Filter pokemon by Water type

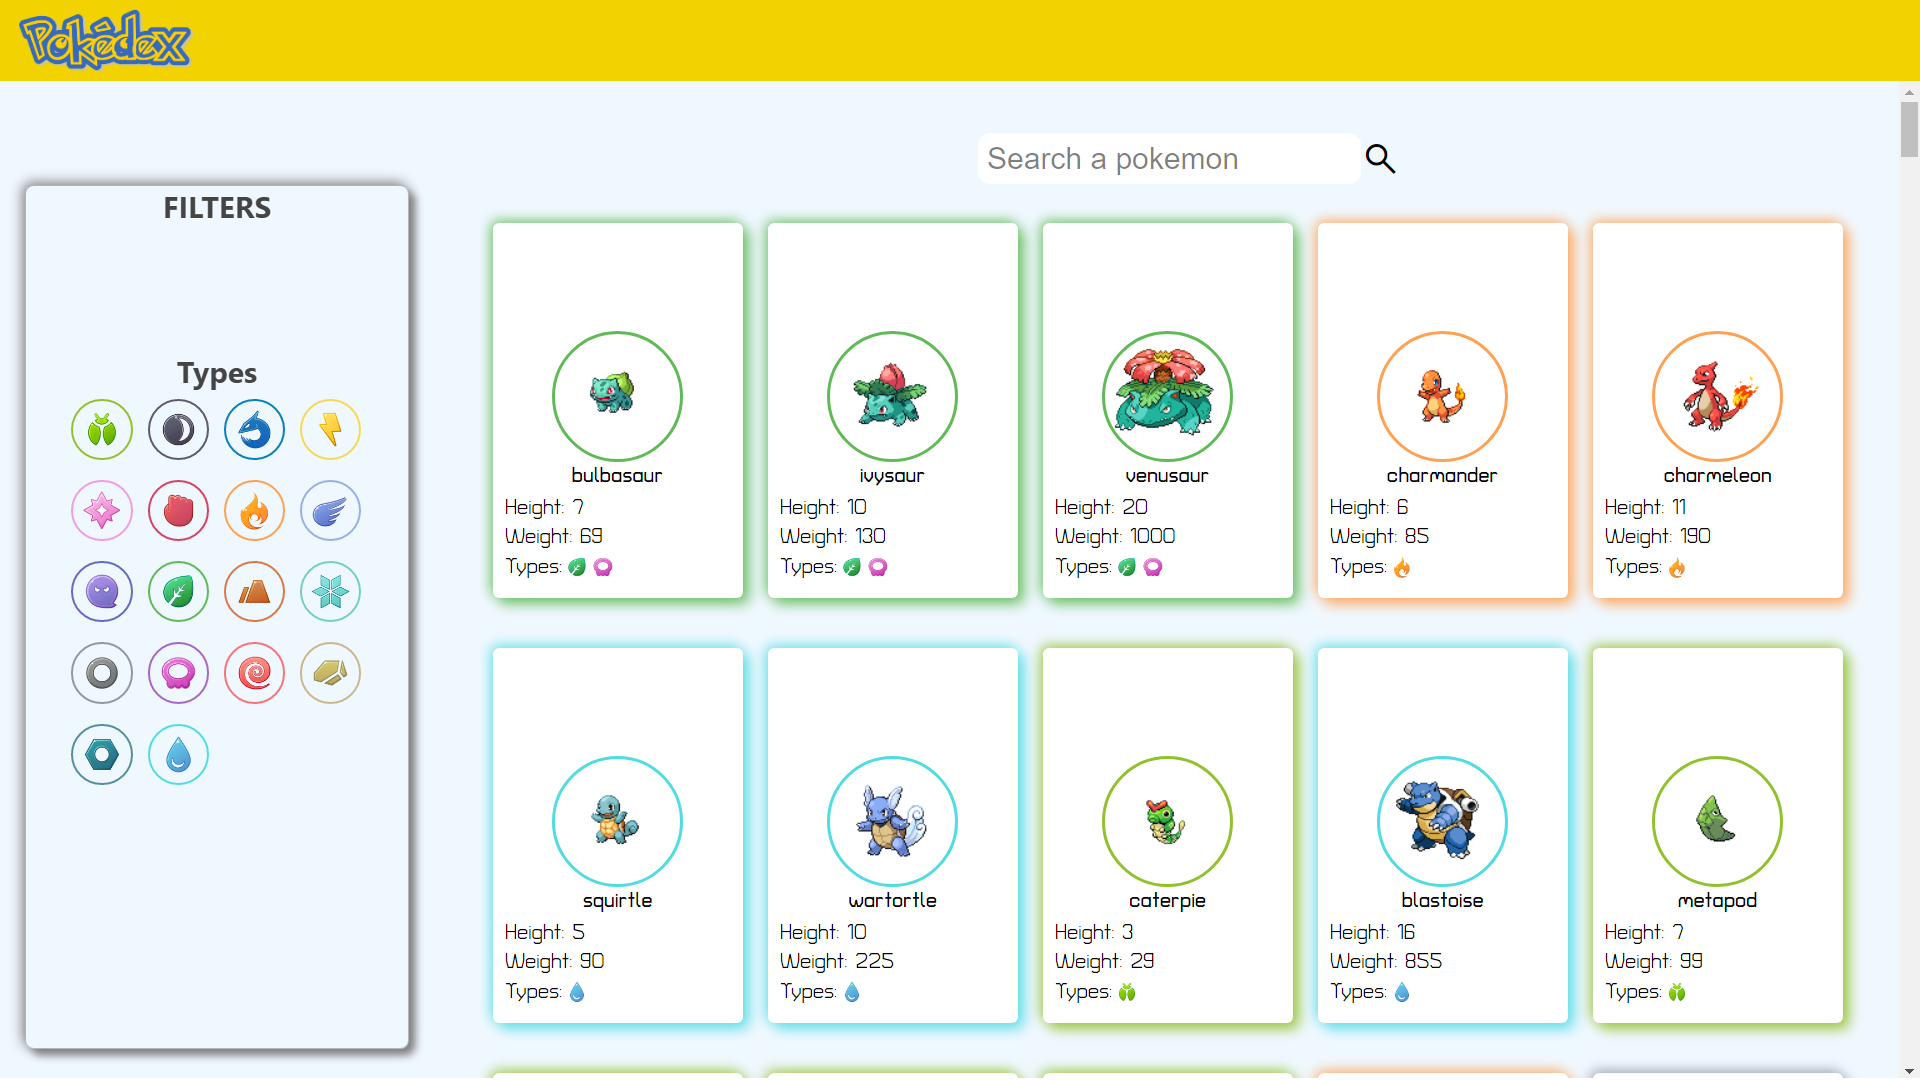[178, 754]
